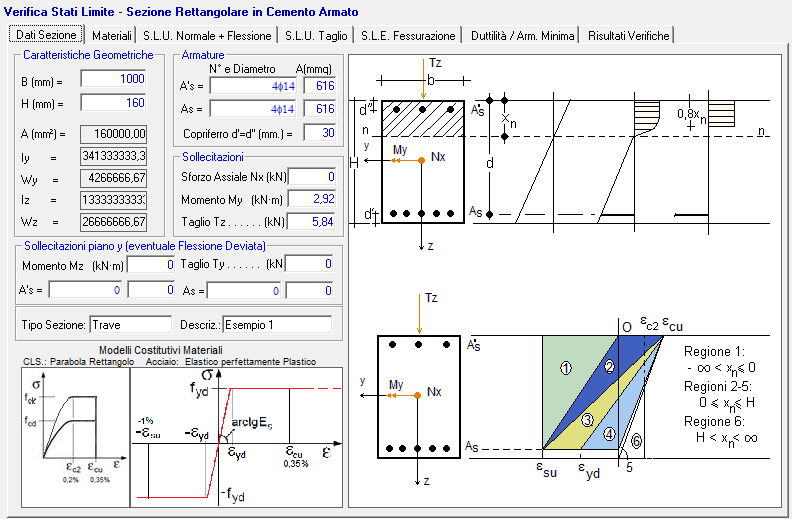The width and height of the screenshot is (792, 519).
Task: Click the 'Regioni 2-5:' legend text
Action: pyautogui.click(x=717, y=387)
